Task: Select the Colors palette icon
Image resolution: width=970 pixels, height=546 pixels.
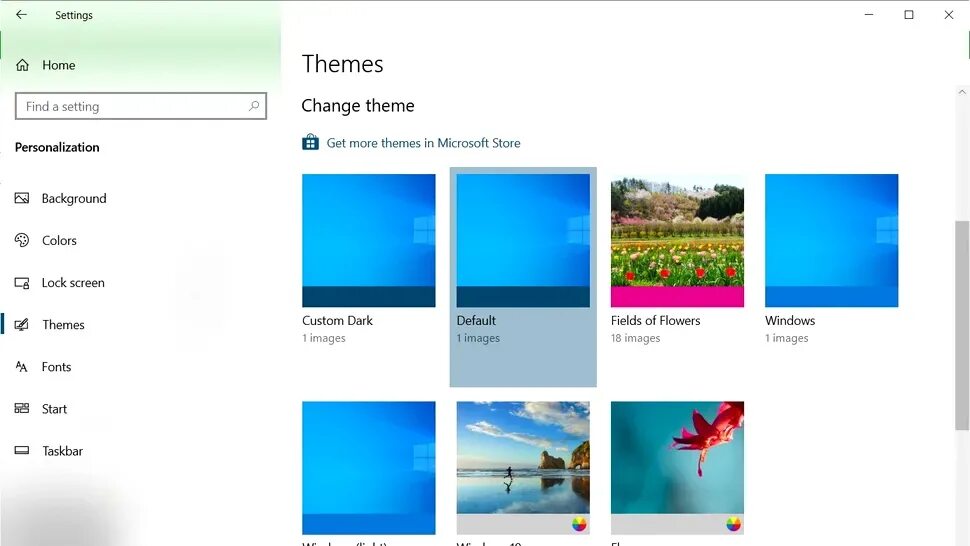Action: (22, 240)
